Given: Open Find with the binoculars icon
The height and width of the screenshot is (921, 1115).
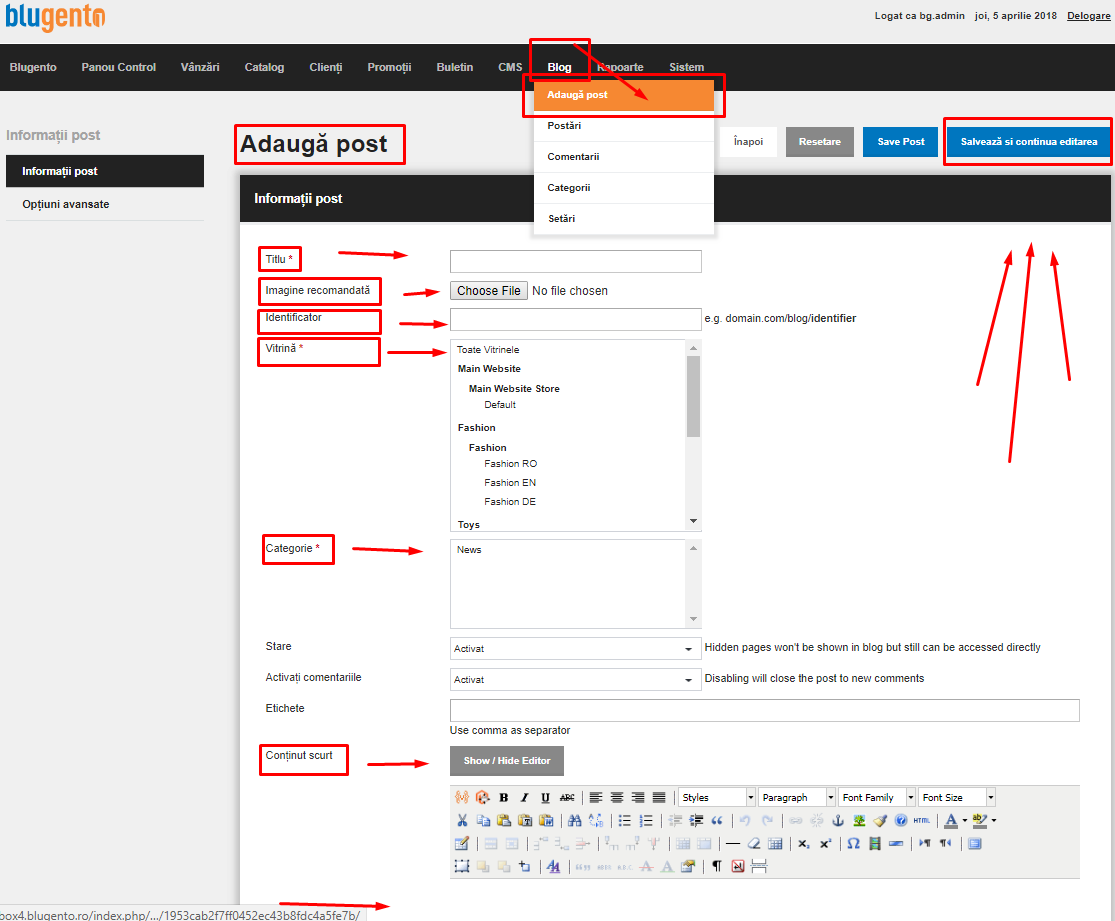Looking at the screenshot, I should click(x=575, y=820).
